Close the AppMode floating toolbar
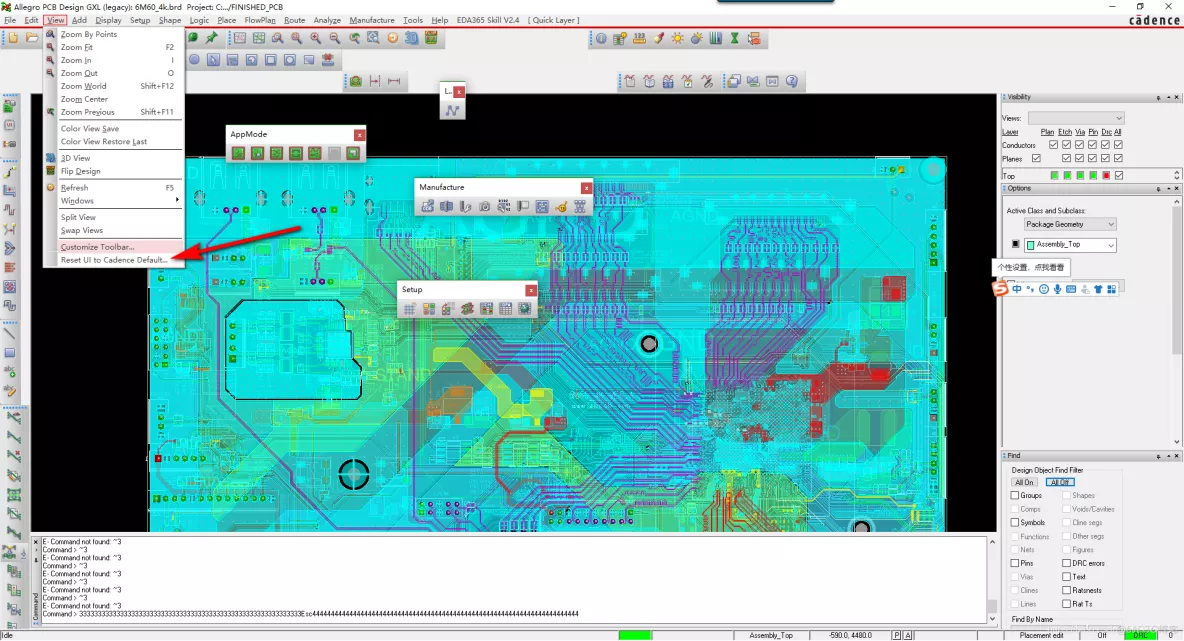 pyautogui.click(x=359, y=134)
